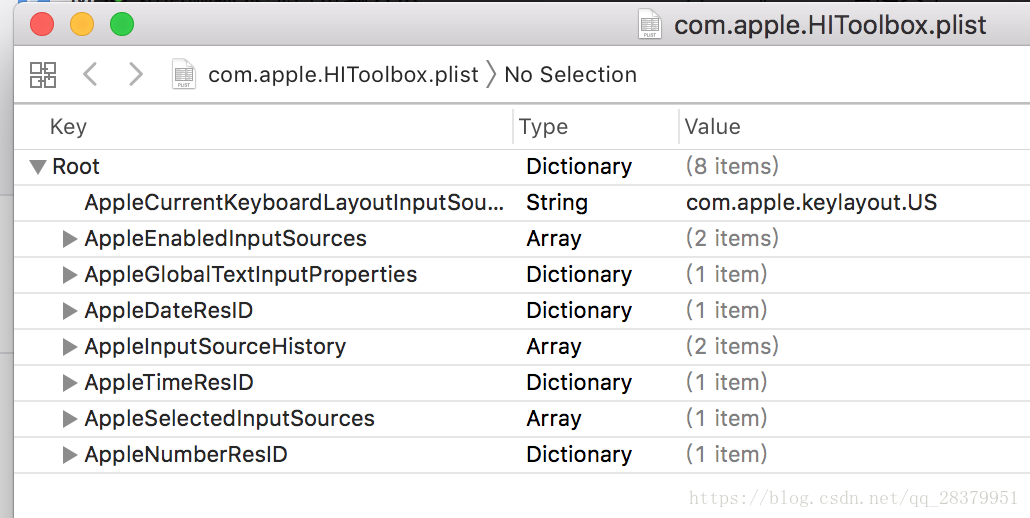Expand the AppleDateResID entry
Screen dimensions: 1030x518
(x=70, y=311)
